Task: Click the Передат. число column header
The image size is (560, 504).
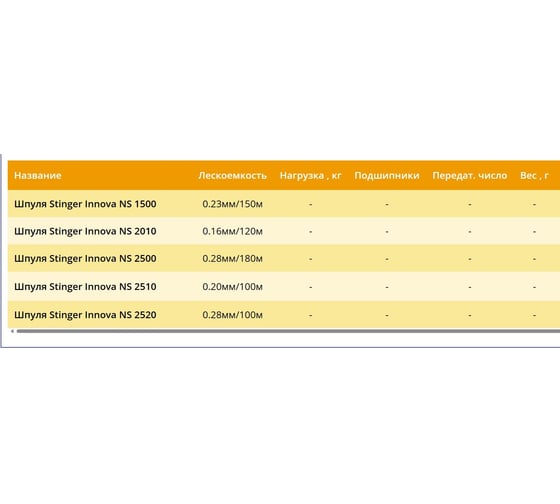Action: [470, 175]
